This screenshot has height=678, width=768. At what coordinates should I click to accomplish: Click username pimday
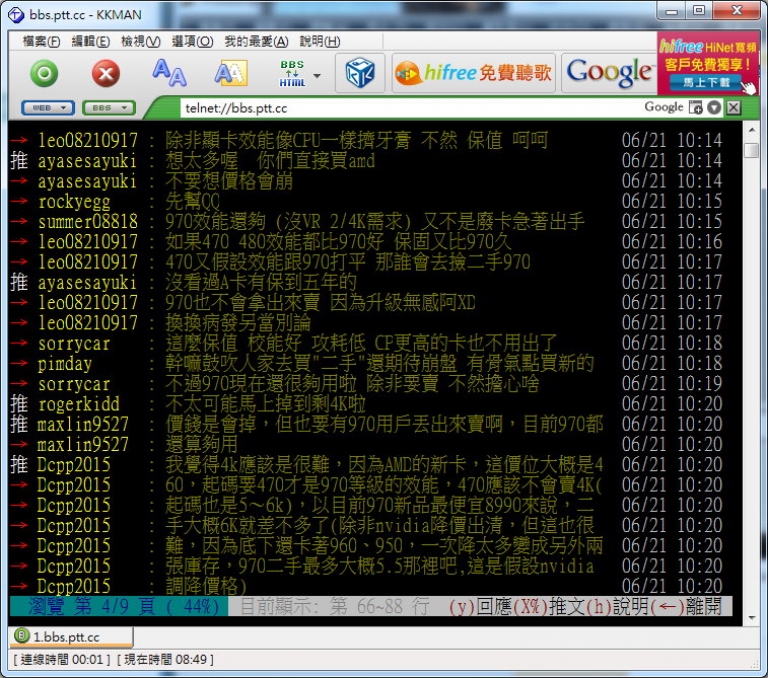[x=65, y=363]
